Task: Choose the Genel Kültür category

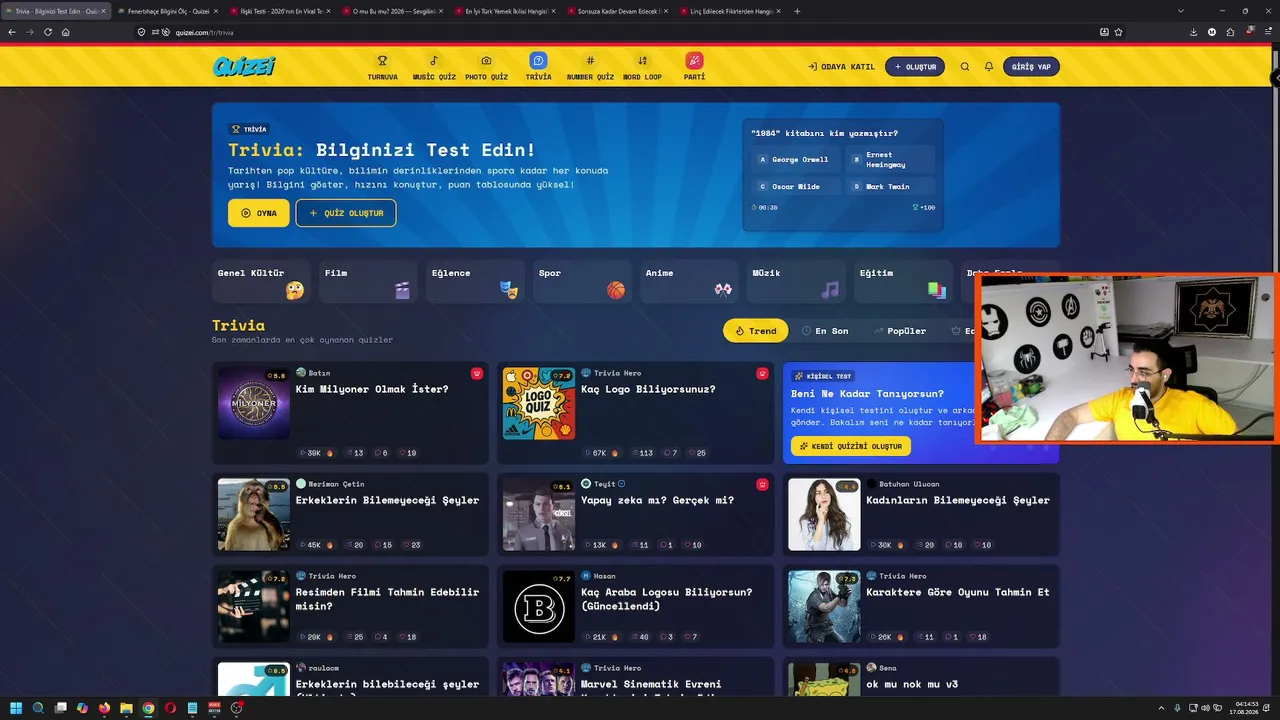Action: (x=262, y=282)
